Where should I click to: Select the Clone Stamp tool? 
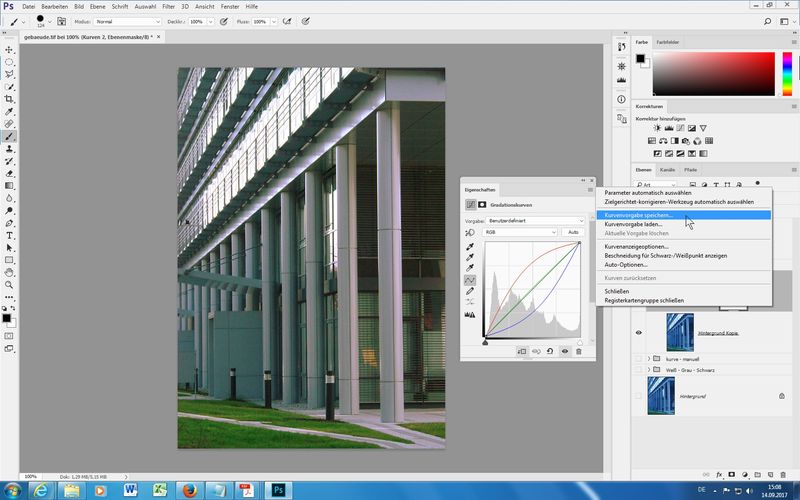[x=9, y=148]
